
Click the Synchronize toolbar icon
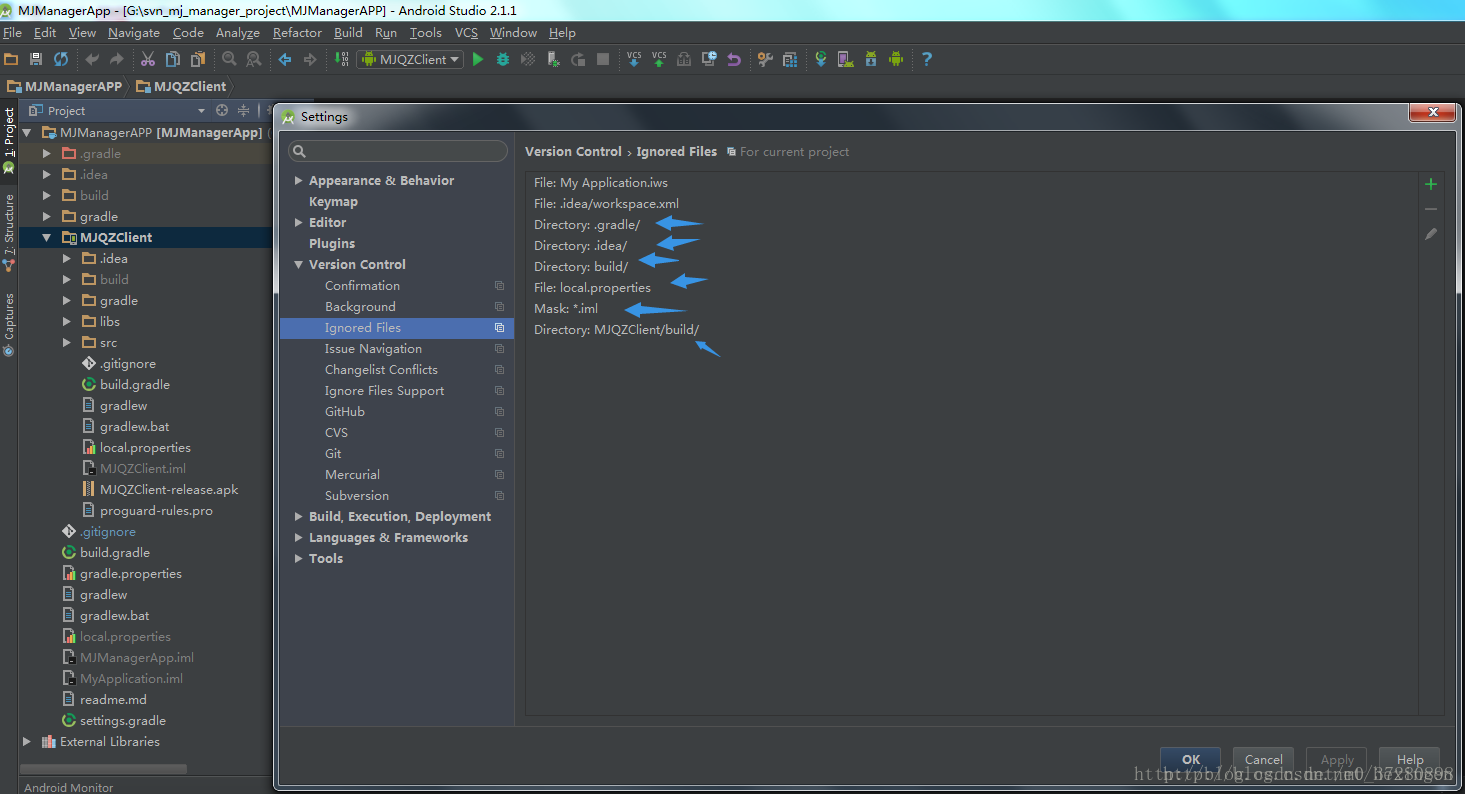point(61,59)
